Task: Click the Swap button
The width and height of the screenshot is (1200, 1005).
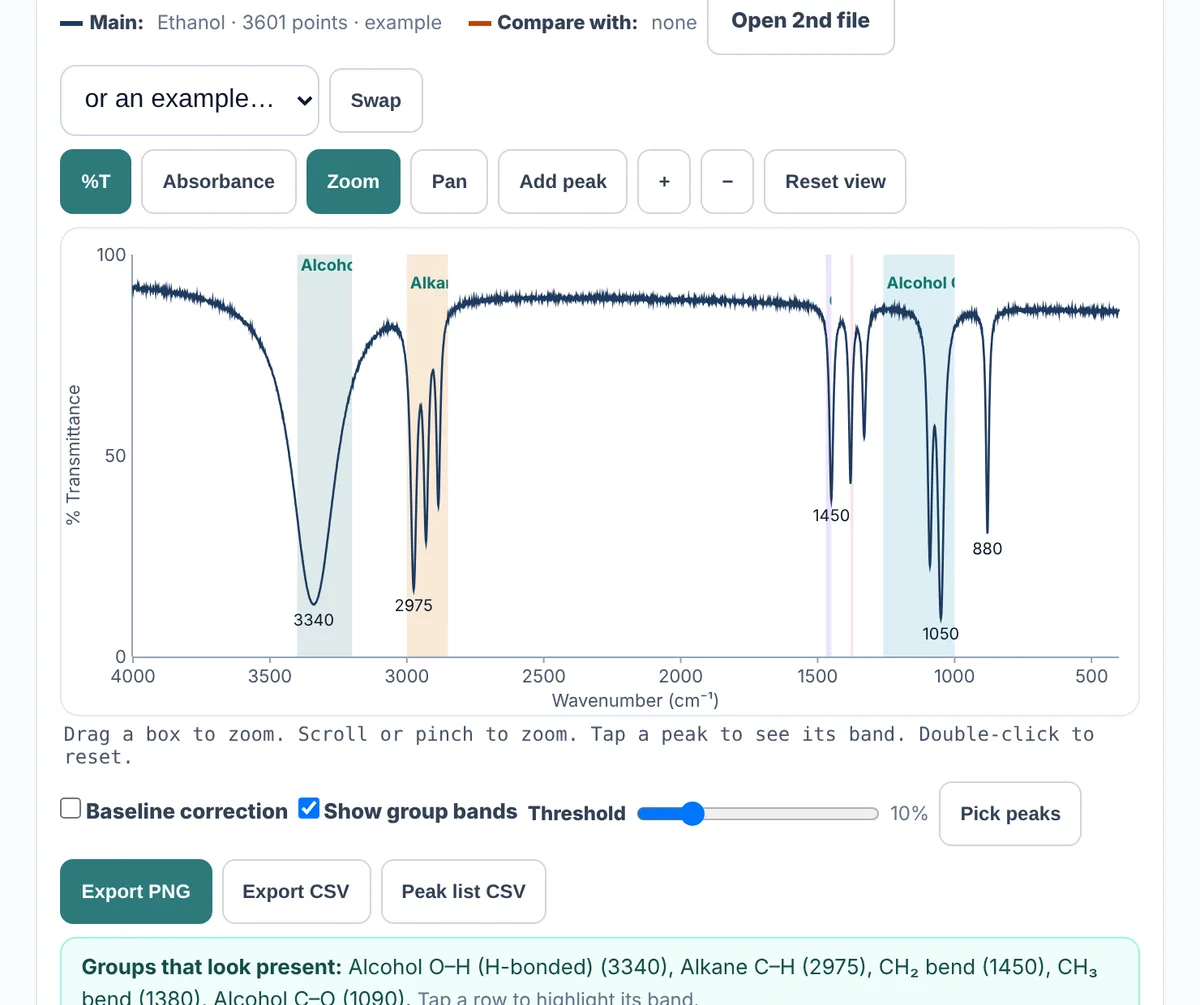Action: 376,100
